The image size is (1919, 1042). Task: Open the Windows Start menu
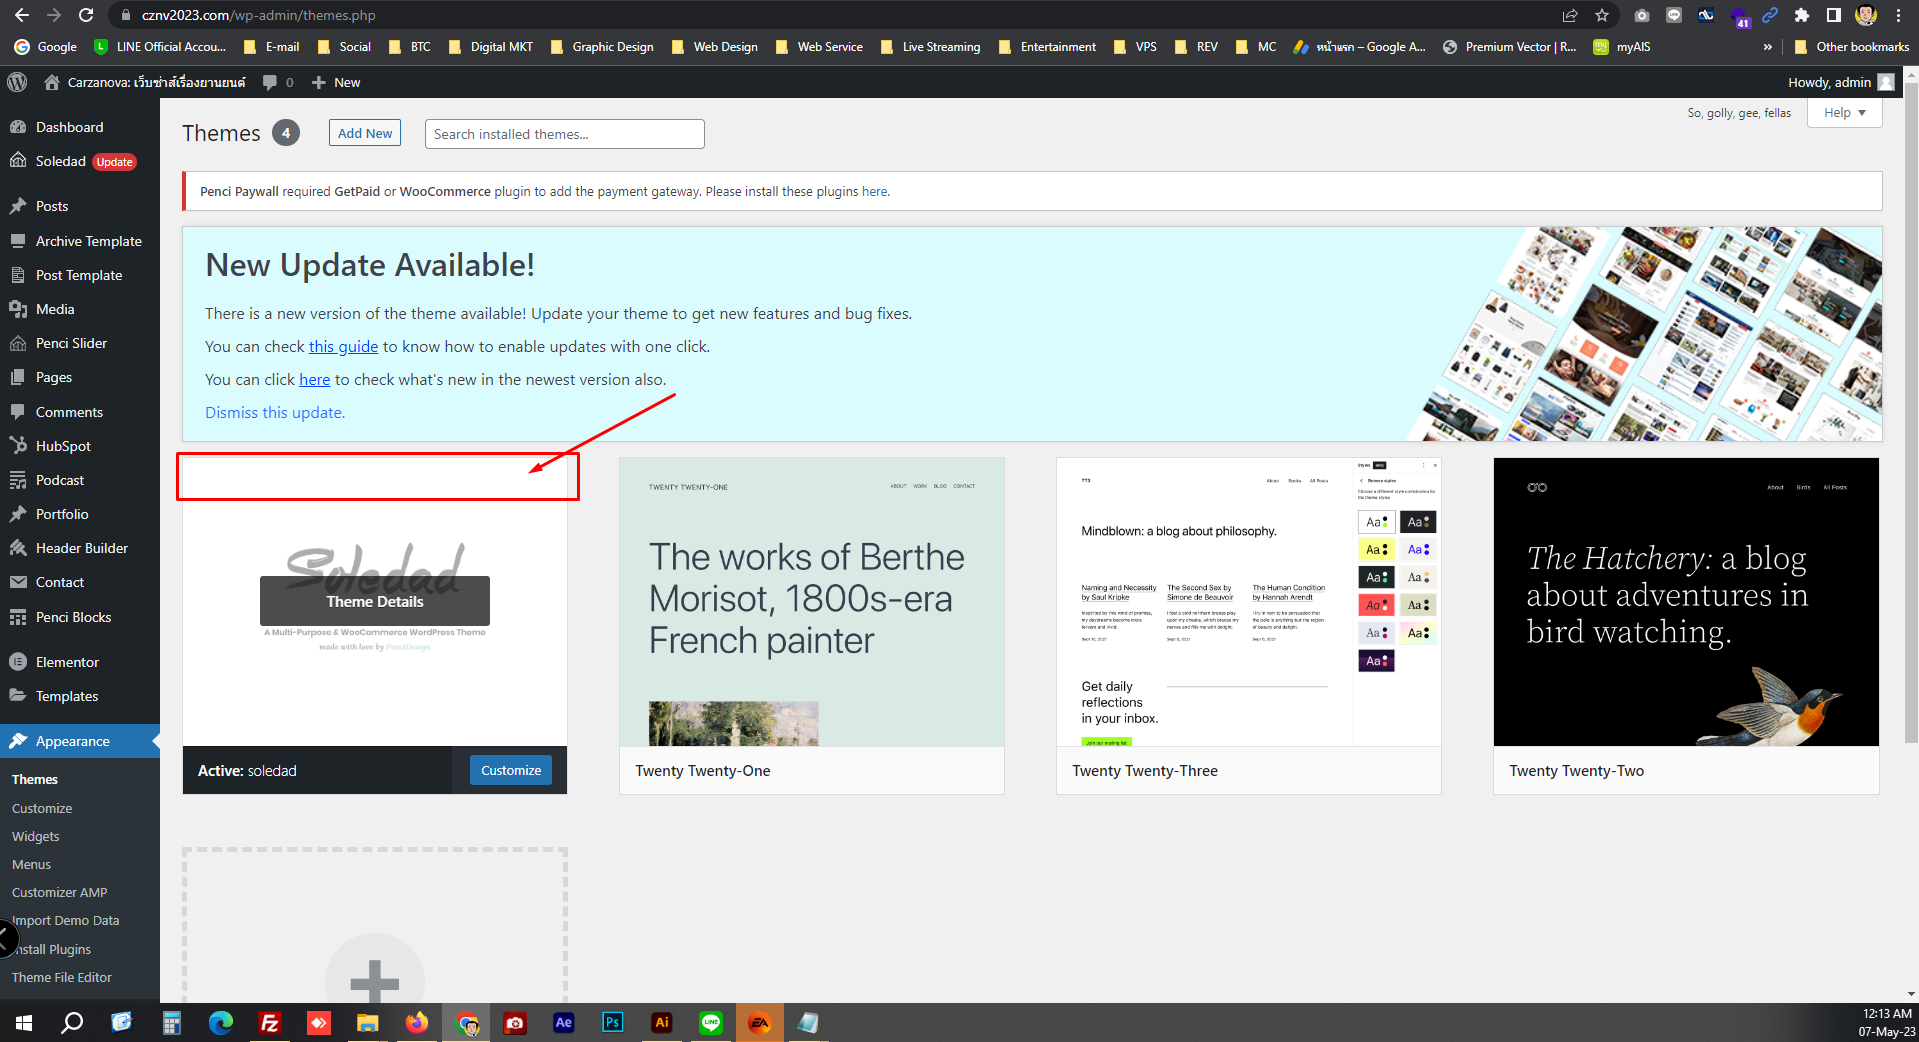point(24,1022)
